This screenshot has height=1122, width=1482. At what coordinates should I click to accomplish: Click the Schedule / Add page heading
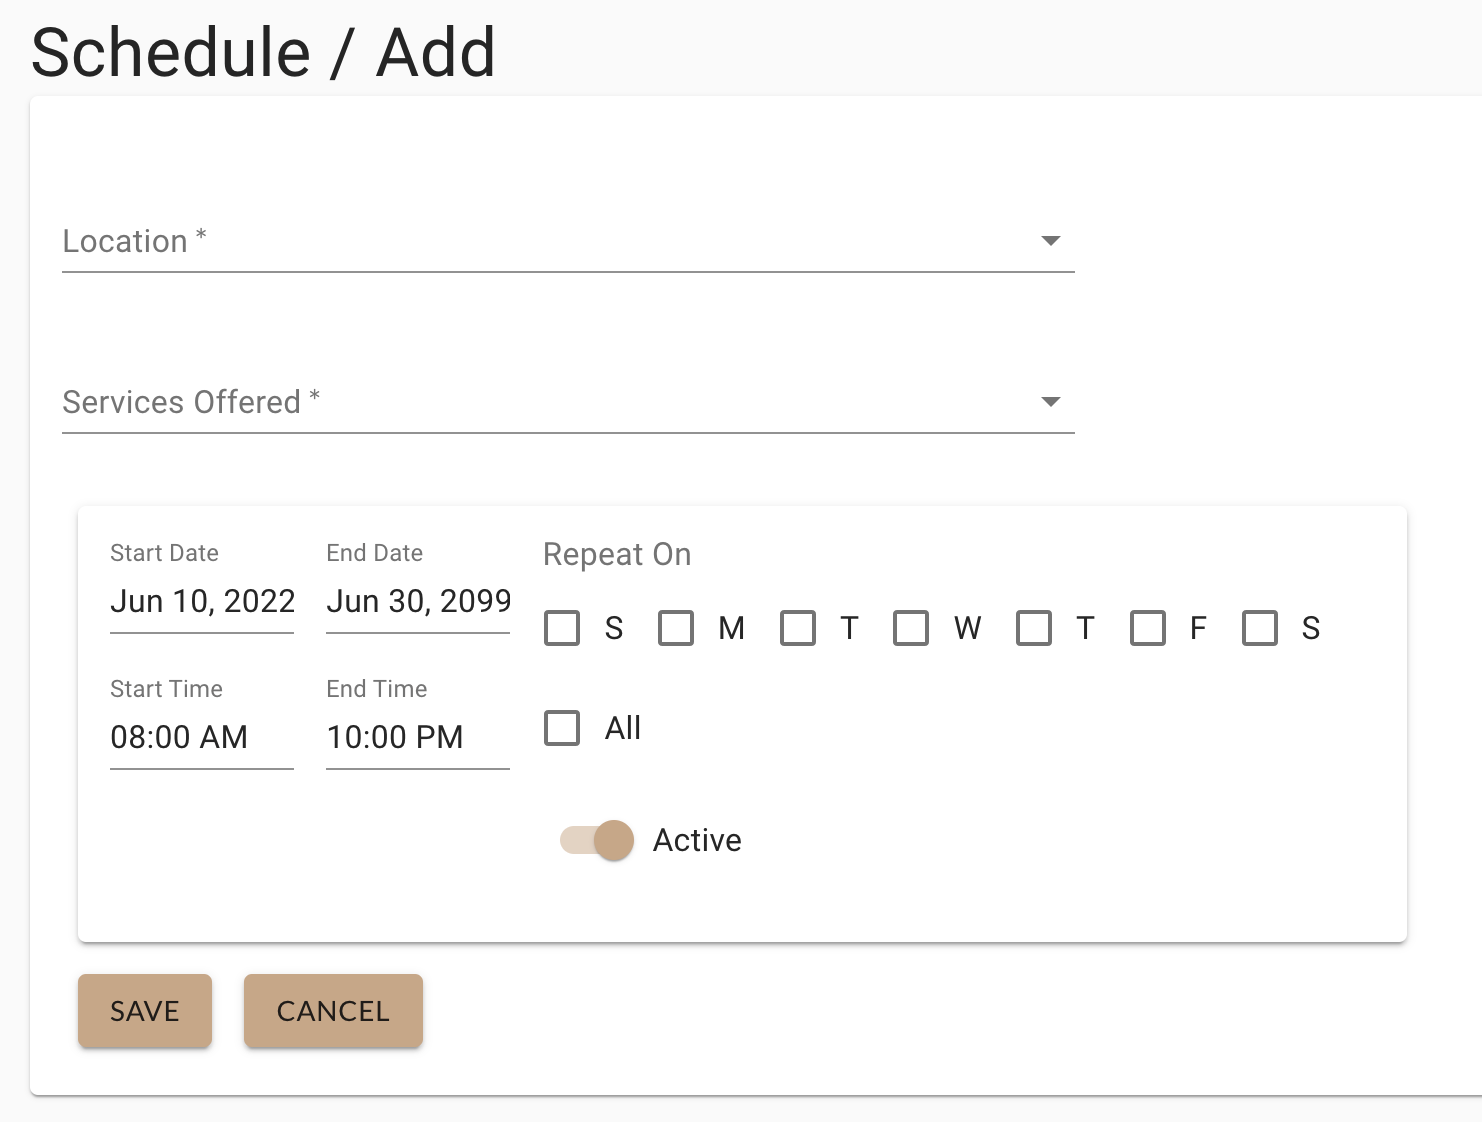click(264, 52)
